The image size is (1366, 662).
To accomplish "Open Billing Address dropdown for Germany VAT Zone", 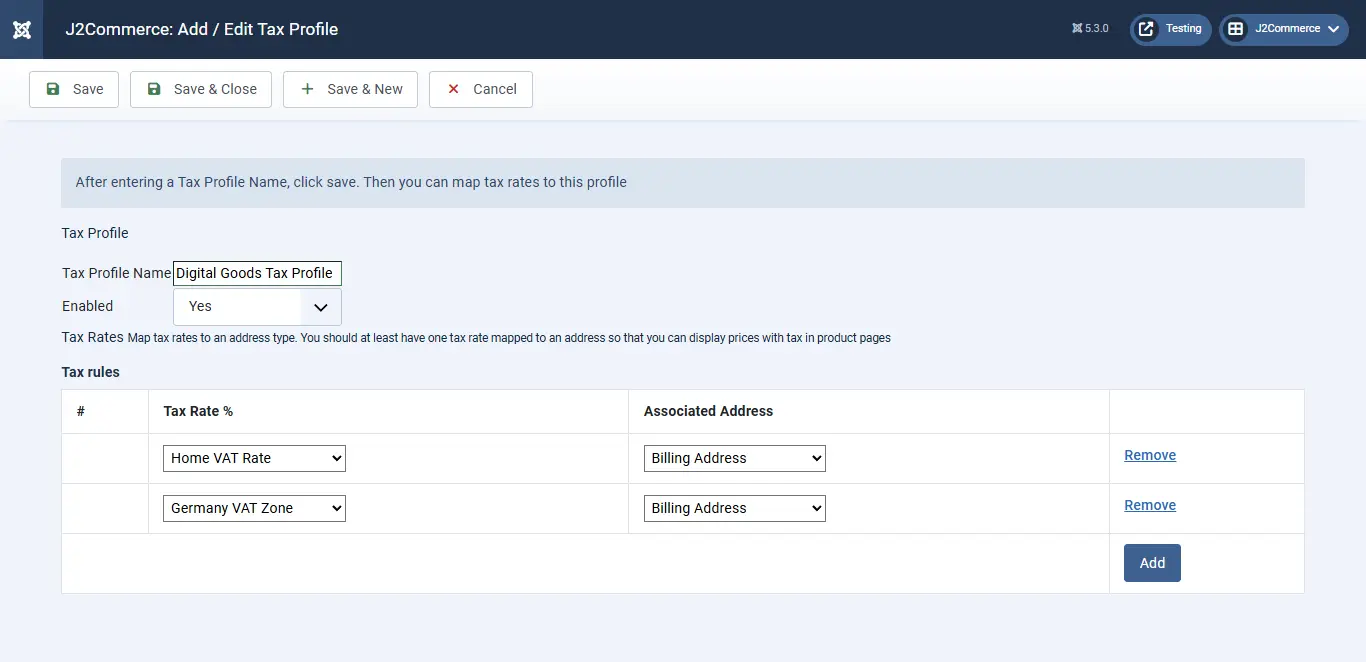I will (734, 508).
